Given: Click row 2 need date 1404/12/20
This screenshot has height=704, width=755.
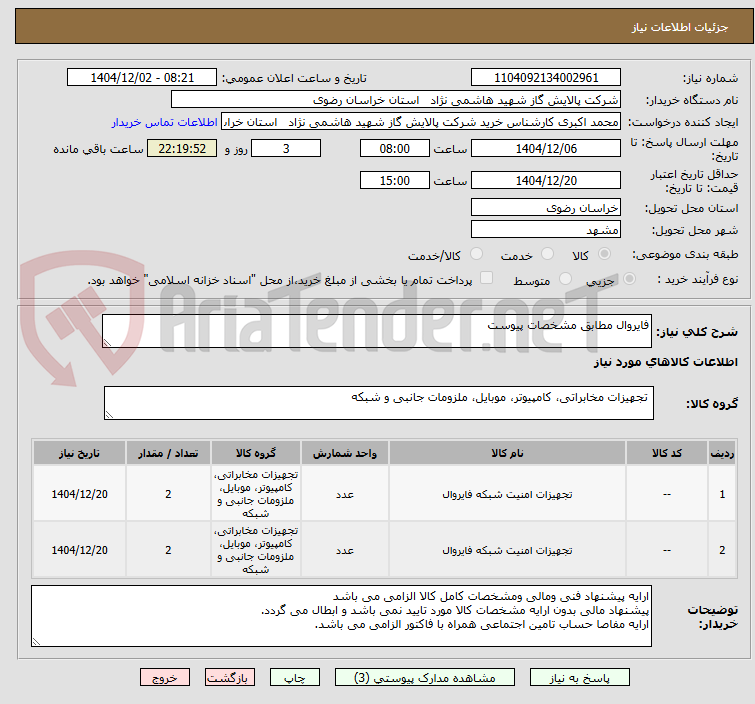Looking at the screenshot, I should [x=79, y=550].
